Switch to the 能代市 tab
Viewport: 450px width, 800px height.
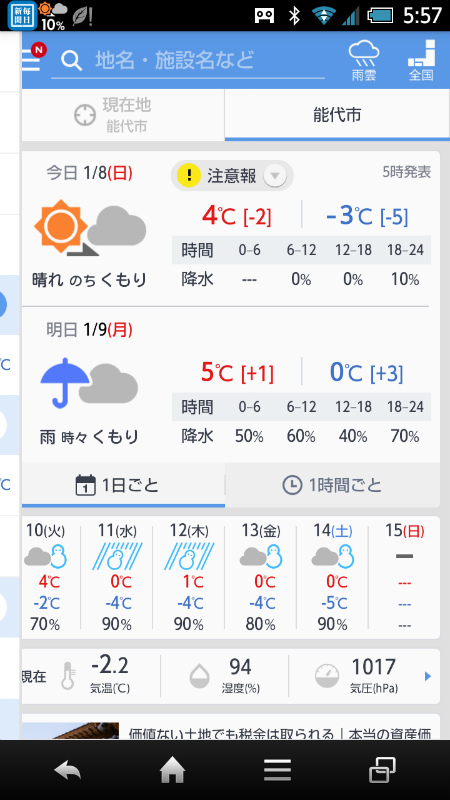(337, 115)
